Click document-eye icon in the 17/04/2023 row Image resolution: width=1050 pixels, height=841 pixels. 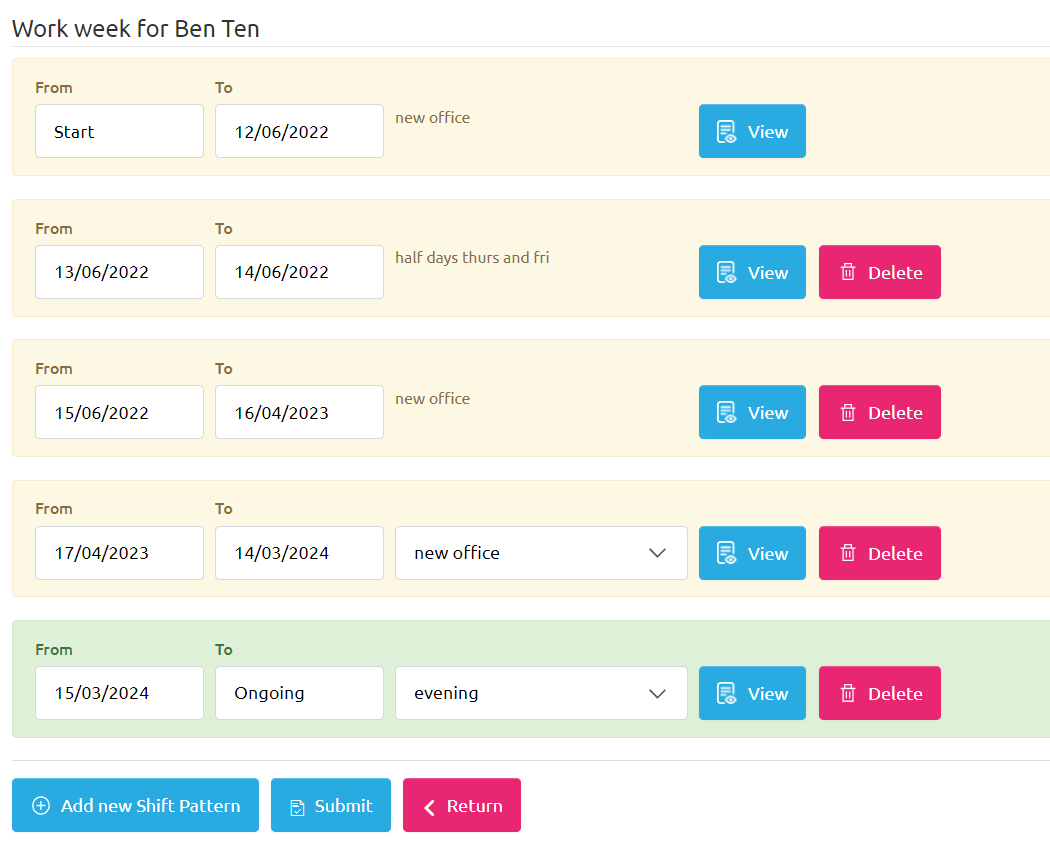click(x=727, y=553)
